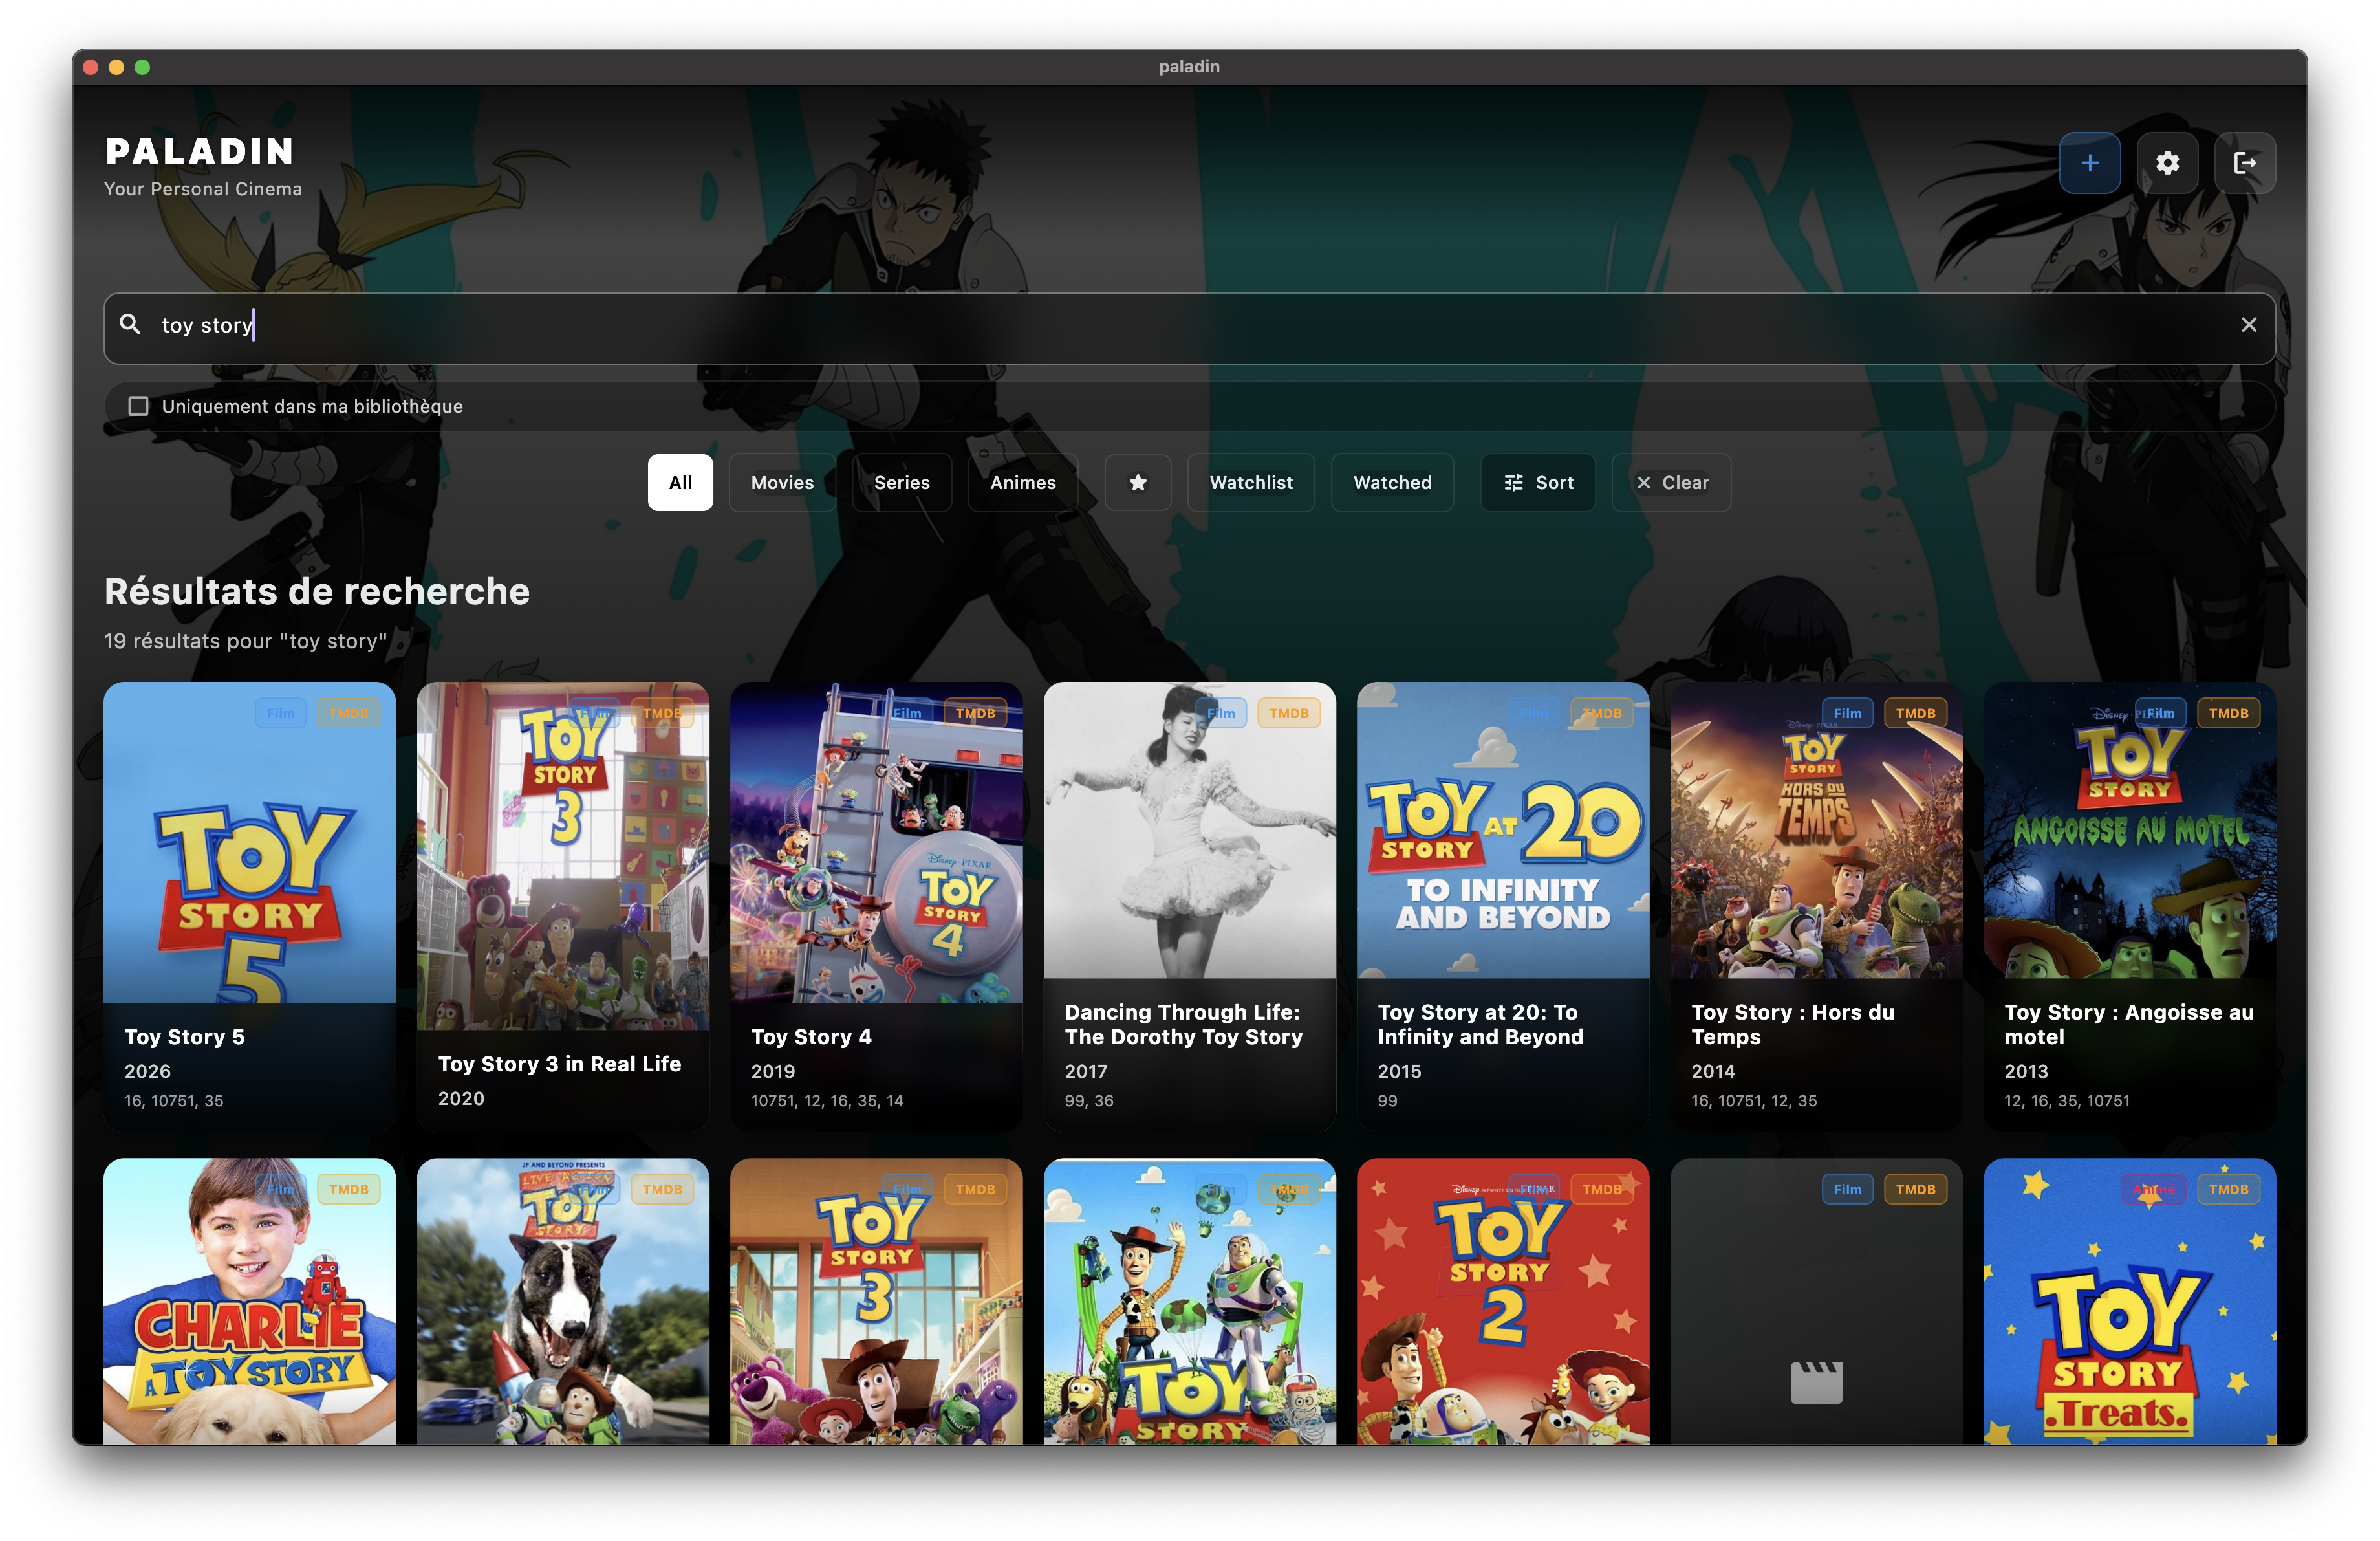2380x1541 pixels.
Task: Select the All filter button
Action: click(x=680, y=483)
